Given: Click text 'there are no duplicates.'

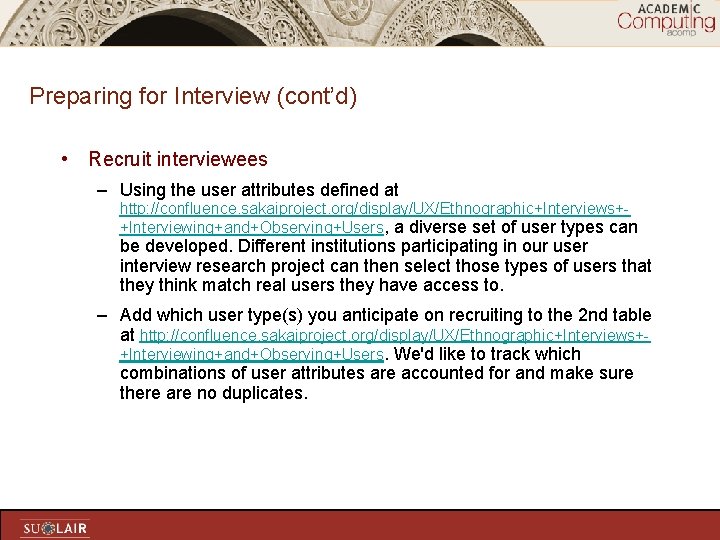Looking at the screenshot, I should point(214,393).
